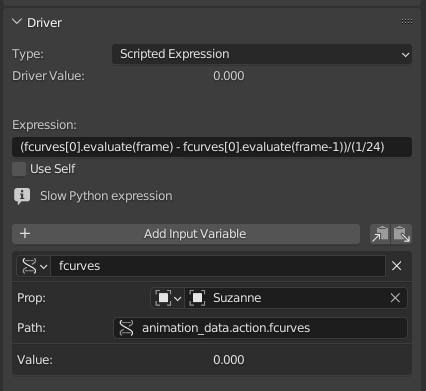Click the driver Expression input field
This screenshot has height=391, width=426.
tap(212, 147)
